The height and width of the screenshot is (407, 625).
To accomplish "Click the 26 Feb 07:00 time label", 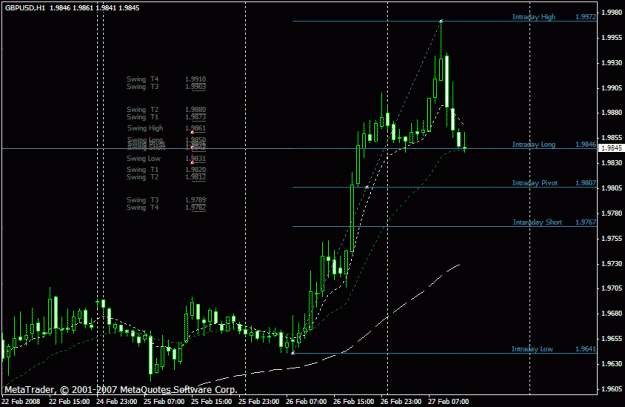I will [306, 401].
